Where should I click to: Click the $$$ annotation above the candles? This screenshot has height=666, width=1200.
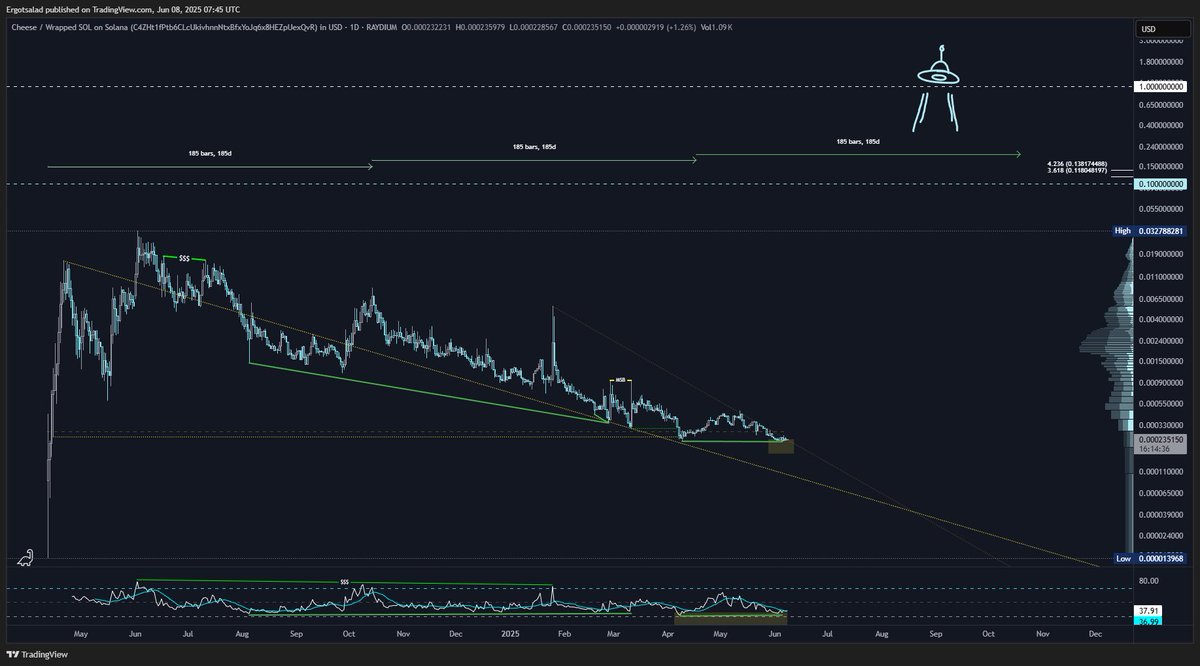(x=184, y=257)
